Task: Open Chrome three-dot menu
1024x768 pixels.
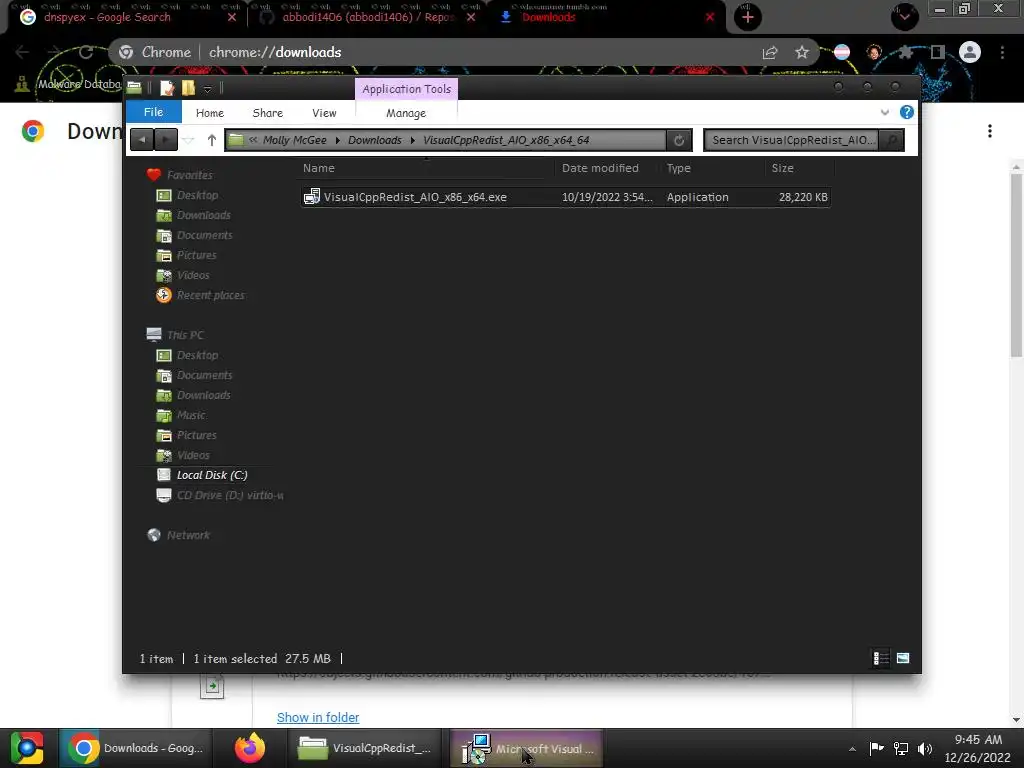Action: [x=1002, y=52]
